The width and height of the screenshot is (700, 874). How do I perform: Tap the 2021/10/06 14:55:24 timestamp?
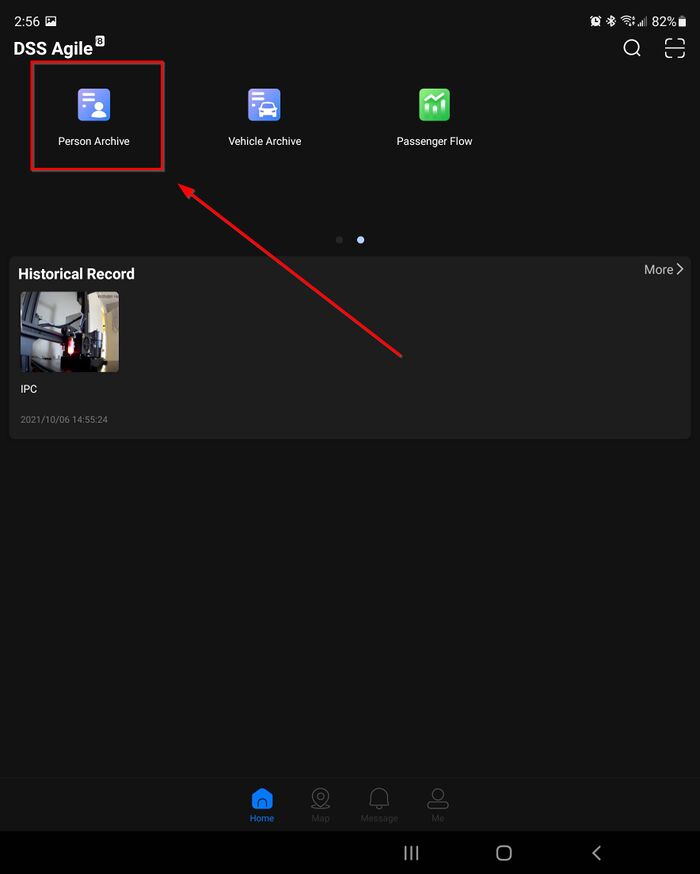64,419
